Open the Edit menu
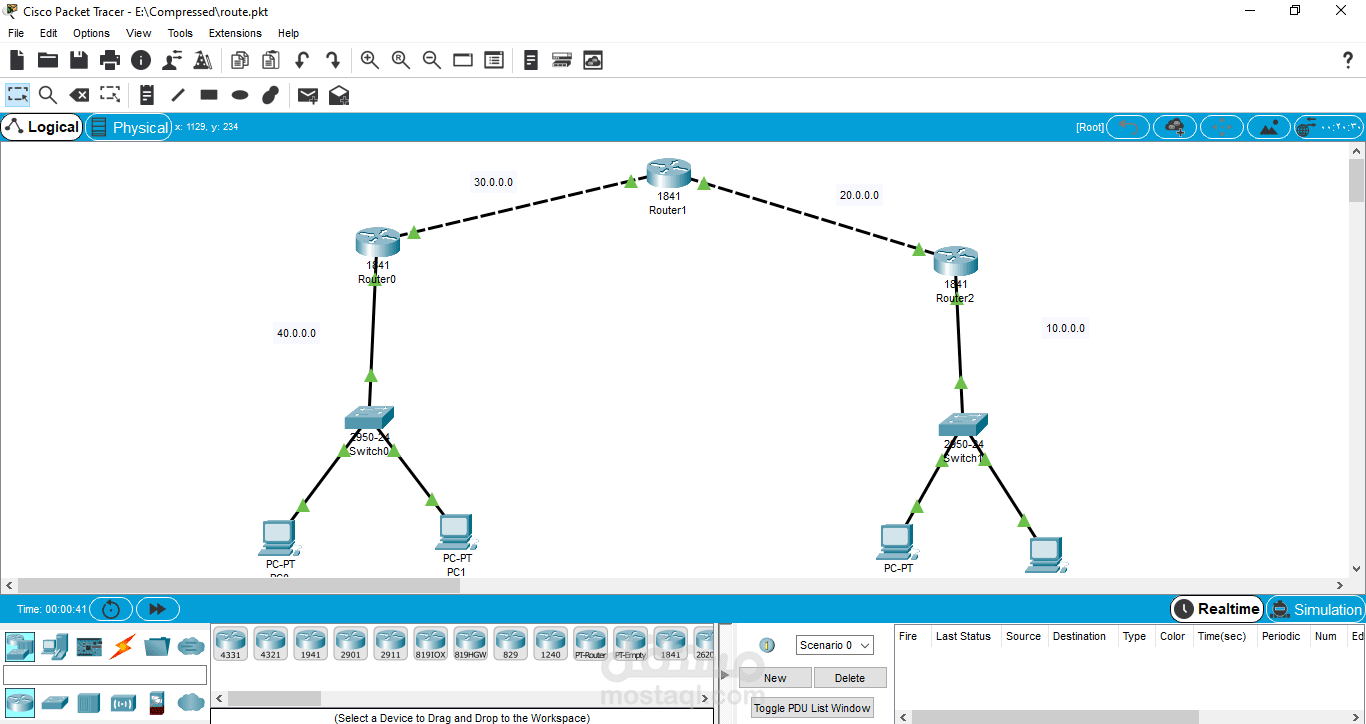The image size is (1366, 724). (48, 33)
